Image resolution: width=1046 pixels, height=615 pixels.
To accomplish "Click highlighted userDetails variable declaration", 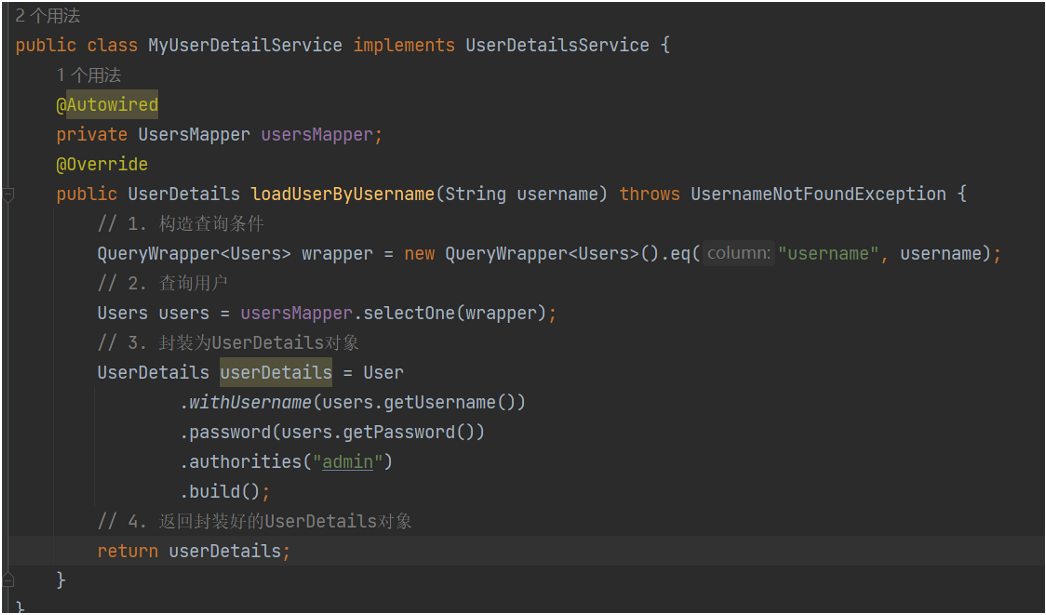I will point(276,372).
